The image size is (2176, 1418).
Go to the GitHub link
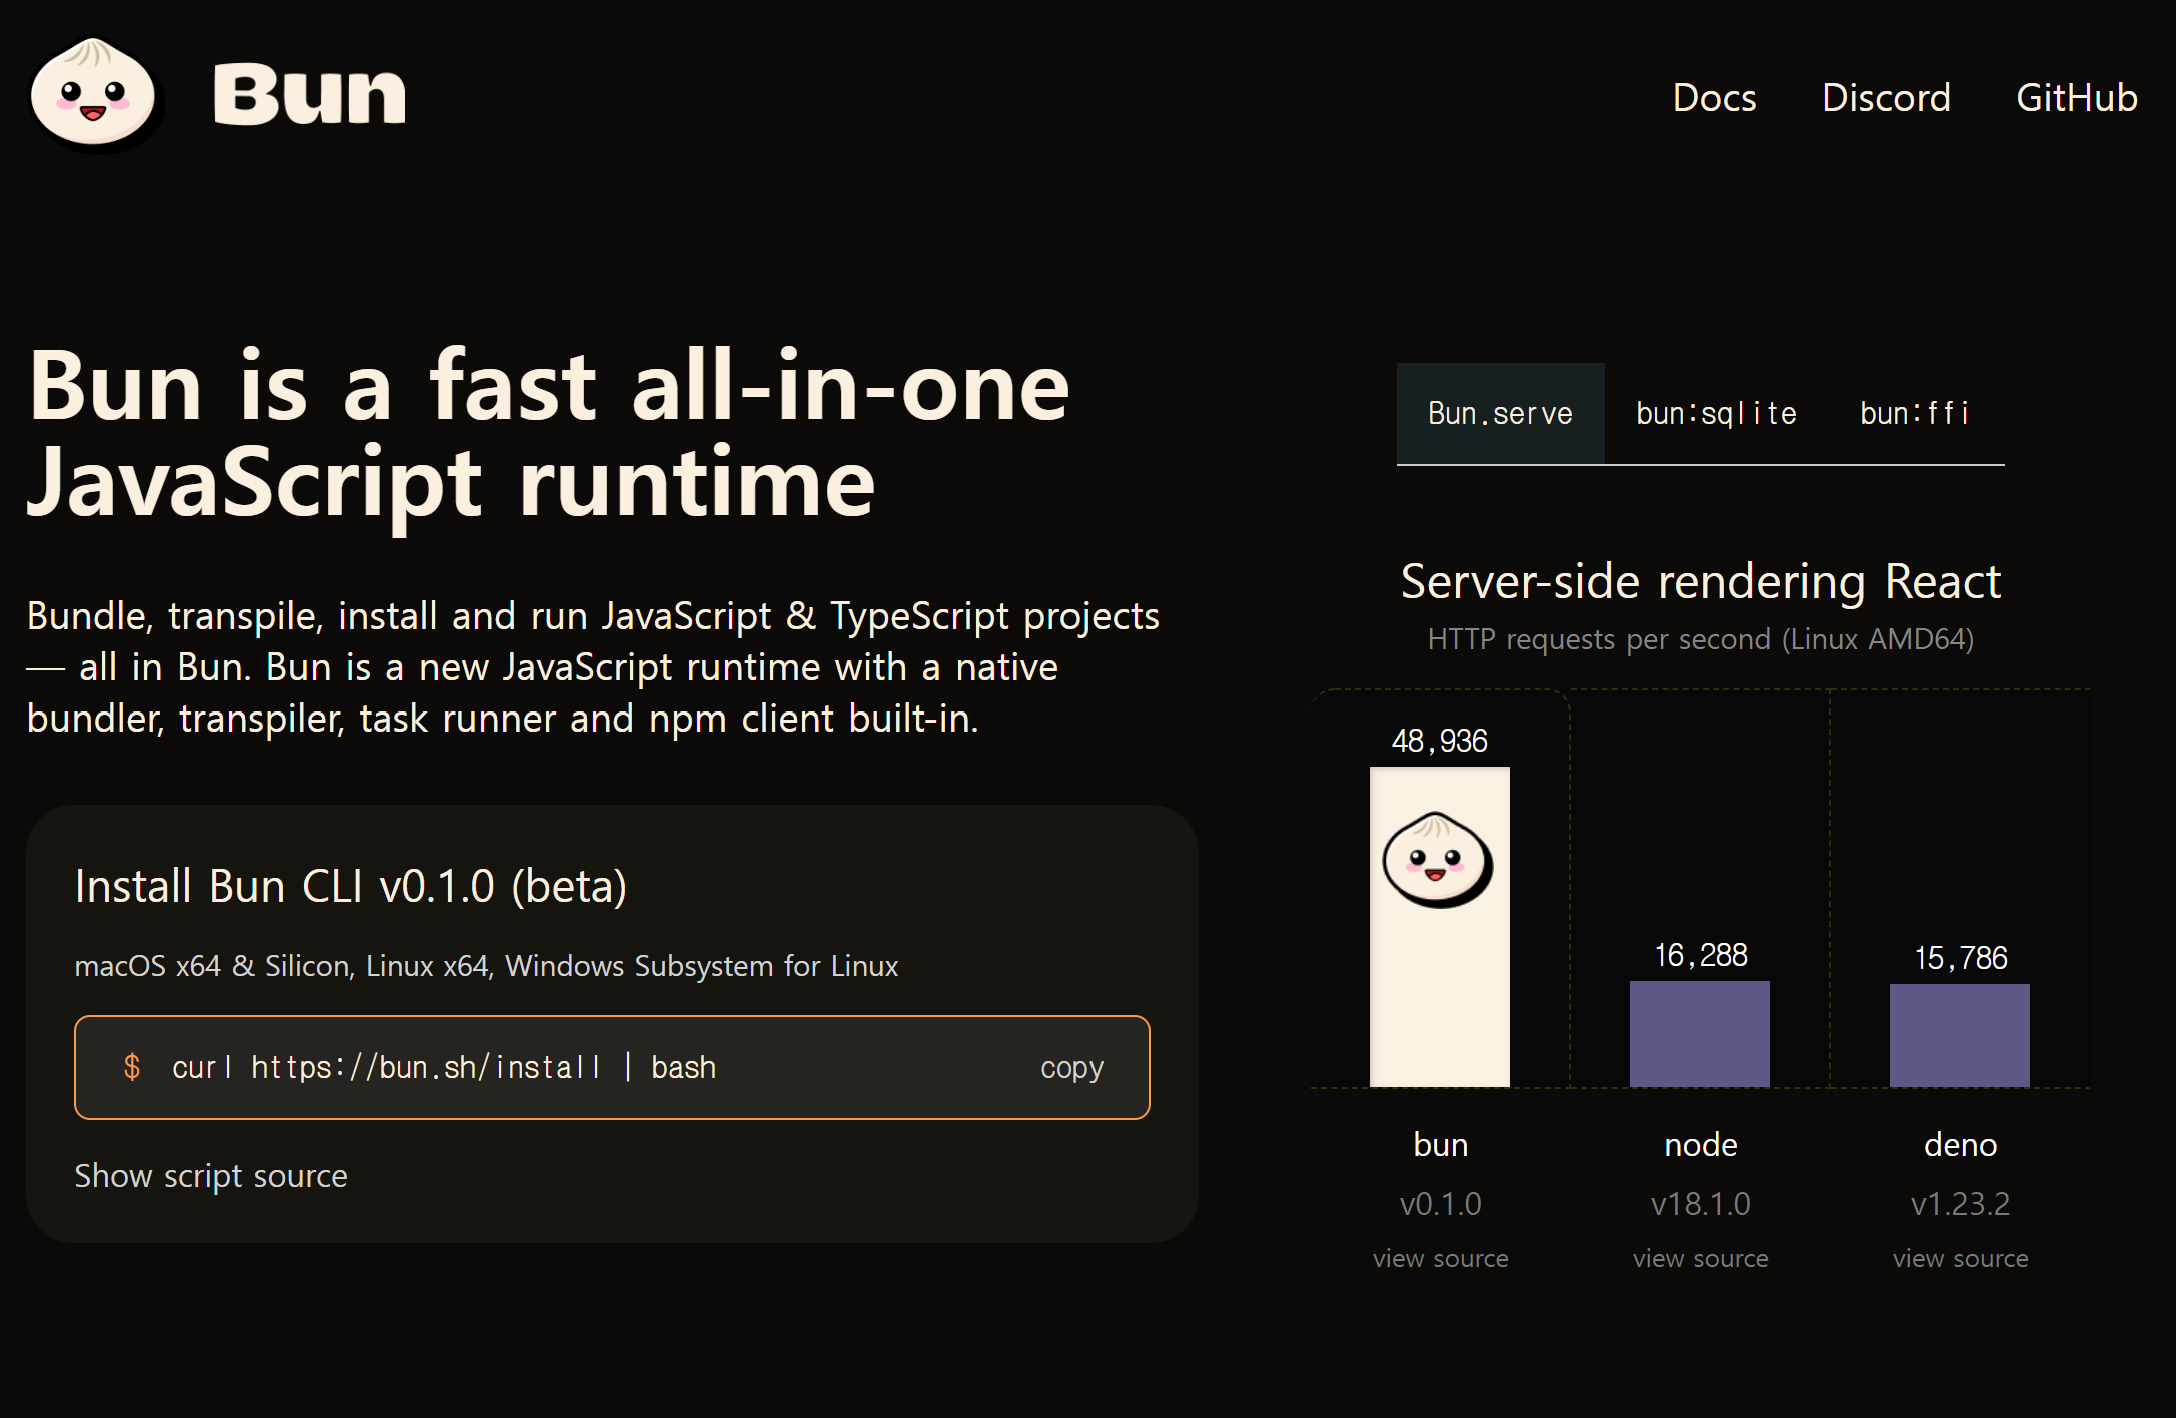(2076, 98)
